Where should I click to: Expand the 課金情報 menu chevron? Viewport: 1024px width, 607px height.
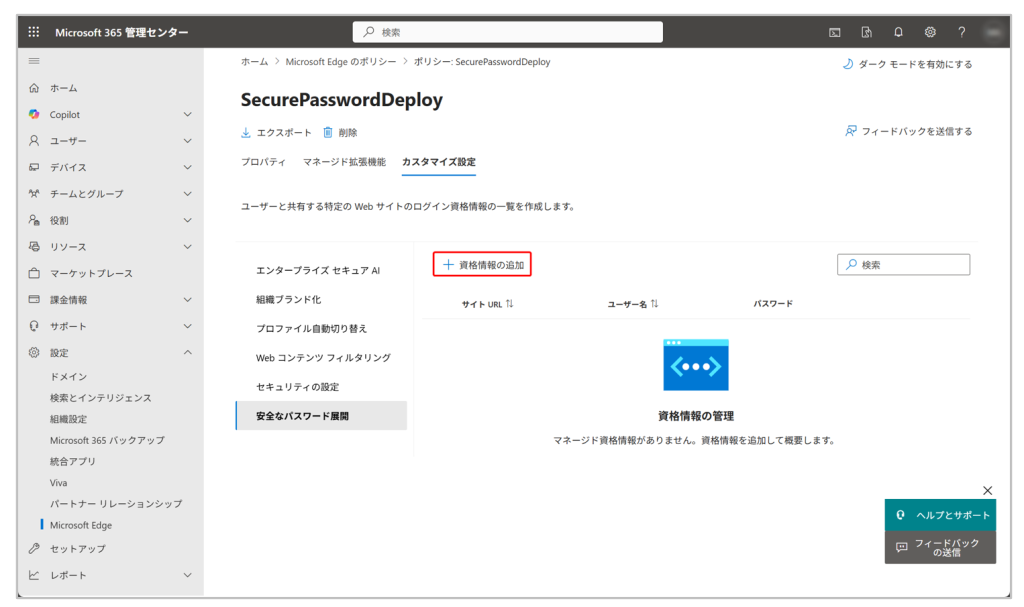[x=187, y=299]
